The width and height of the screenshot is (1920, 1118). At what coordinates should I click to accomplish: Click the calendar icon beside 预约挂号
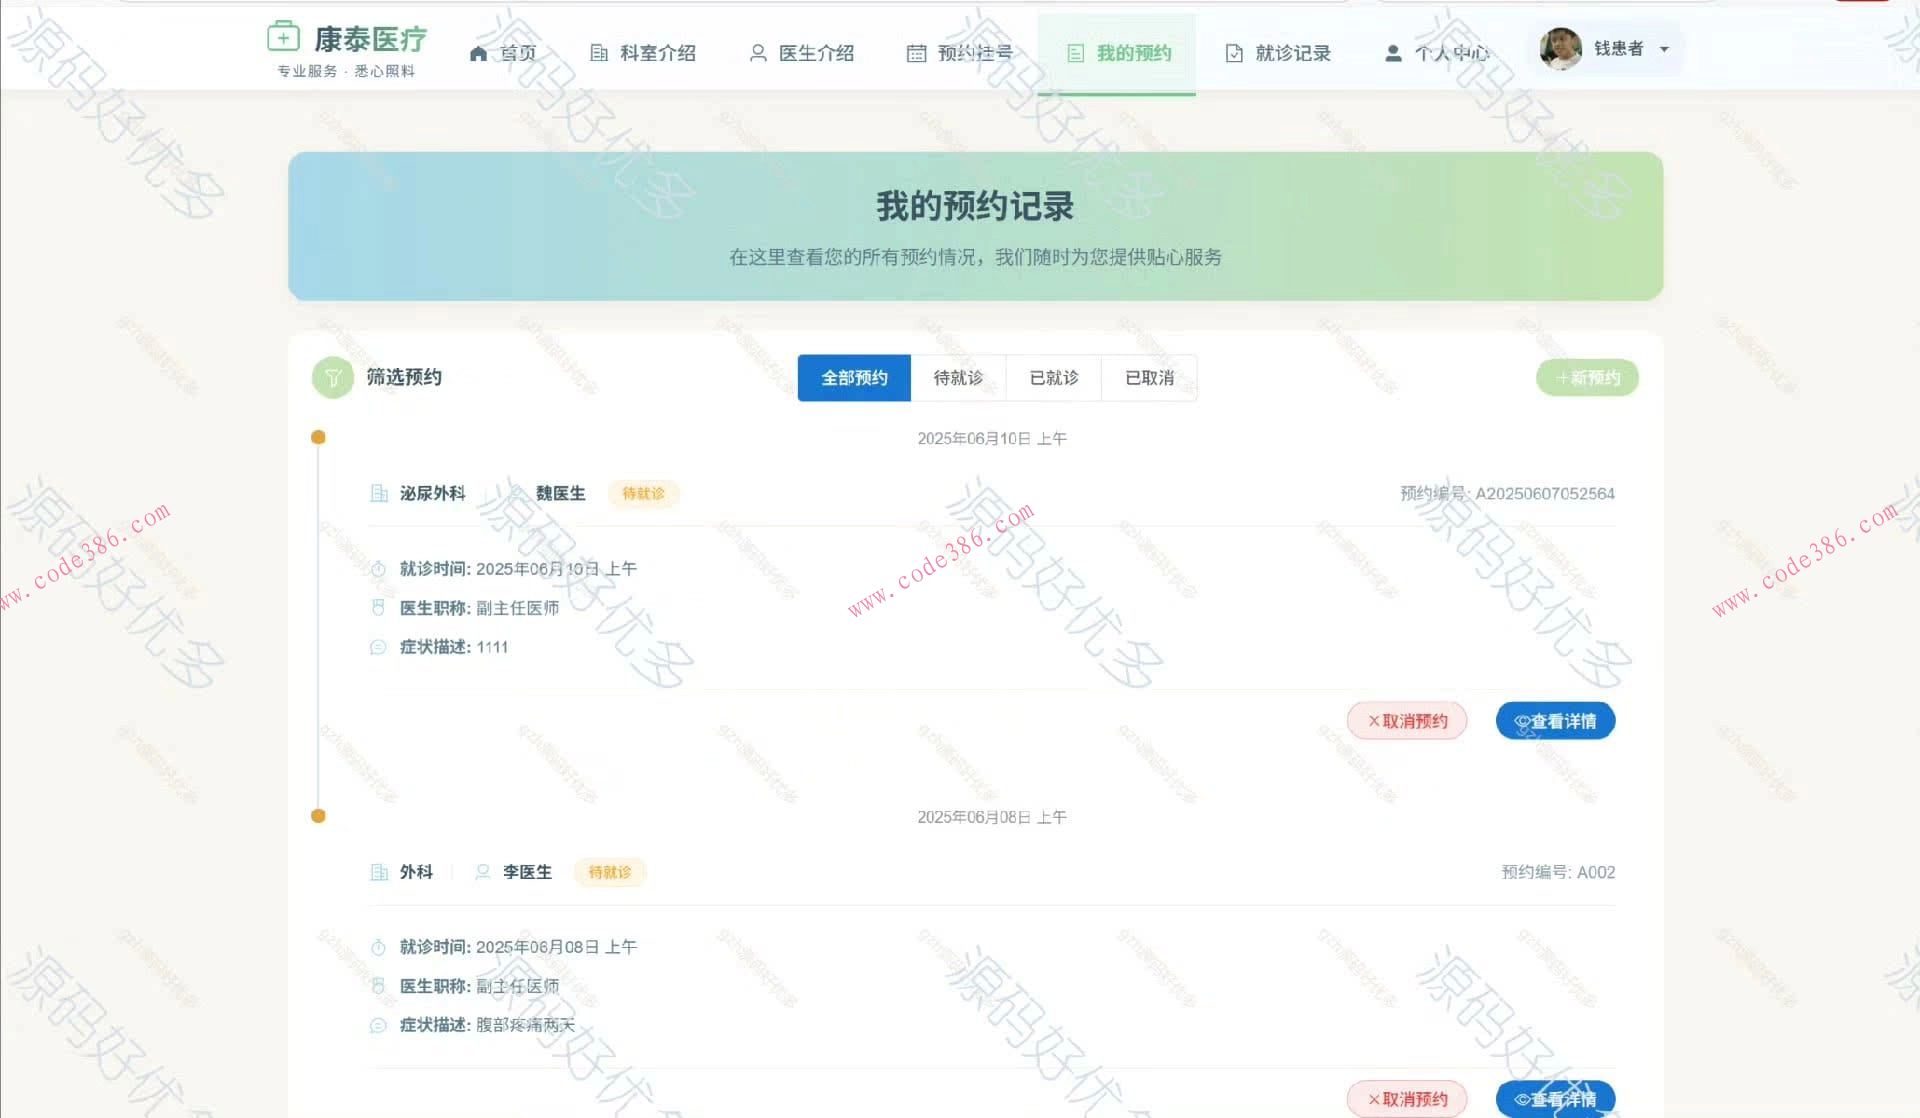(917, 53)
